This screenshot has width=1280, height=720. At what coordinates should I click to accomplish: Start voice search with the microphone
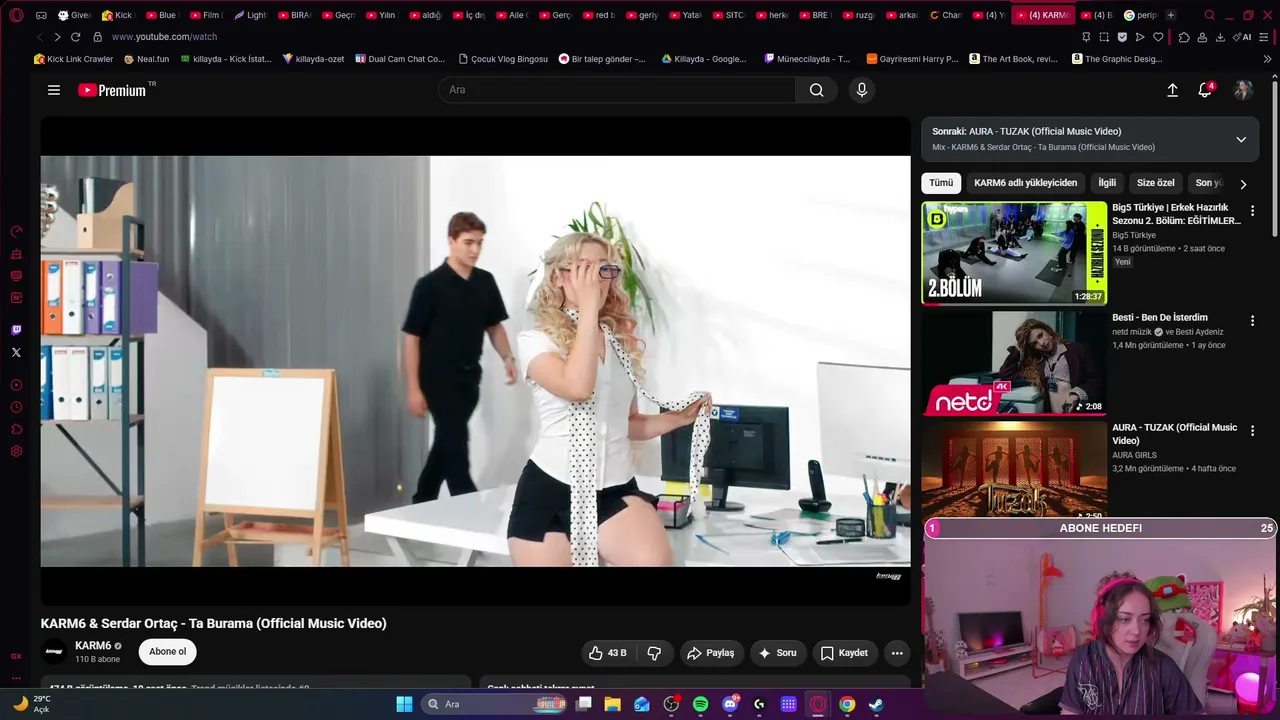(862, 90)
